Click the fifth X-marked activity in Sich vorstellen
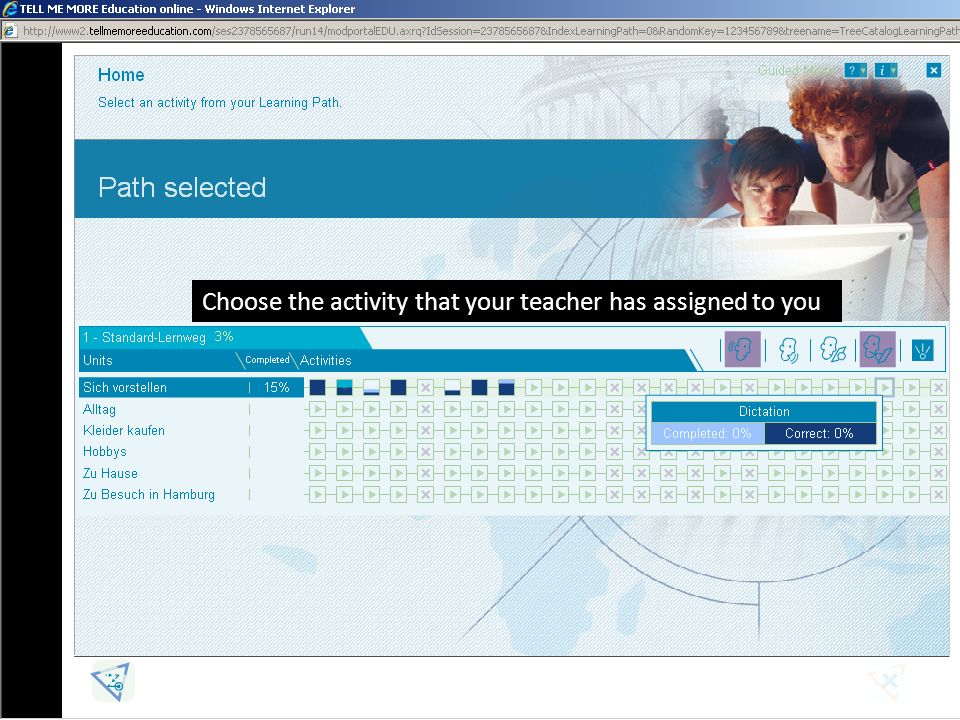960x720 pixels. (425, 387)
